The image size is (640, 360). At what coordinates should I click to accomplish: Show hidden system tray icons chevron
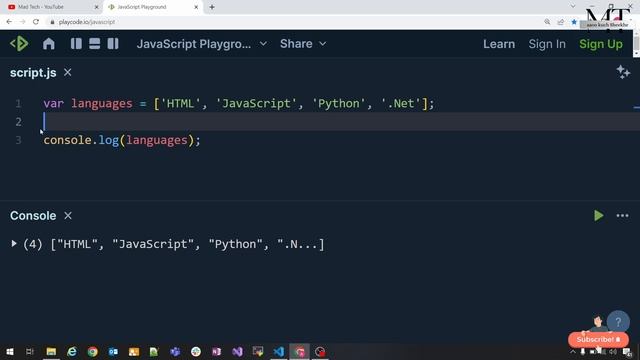tap(573, 352)
